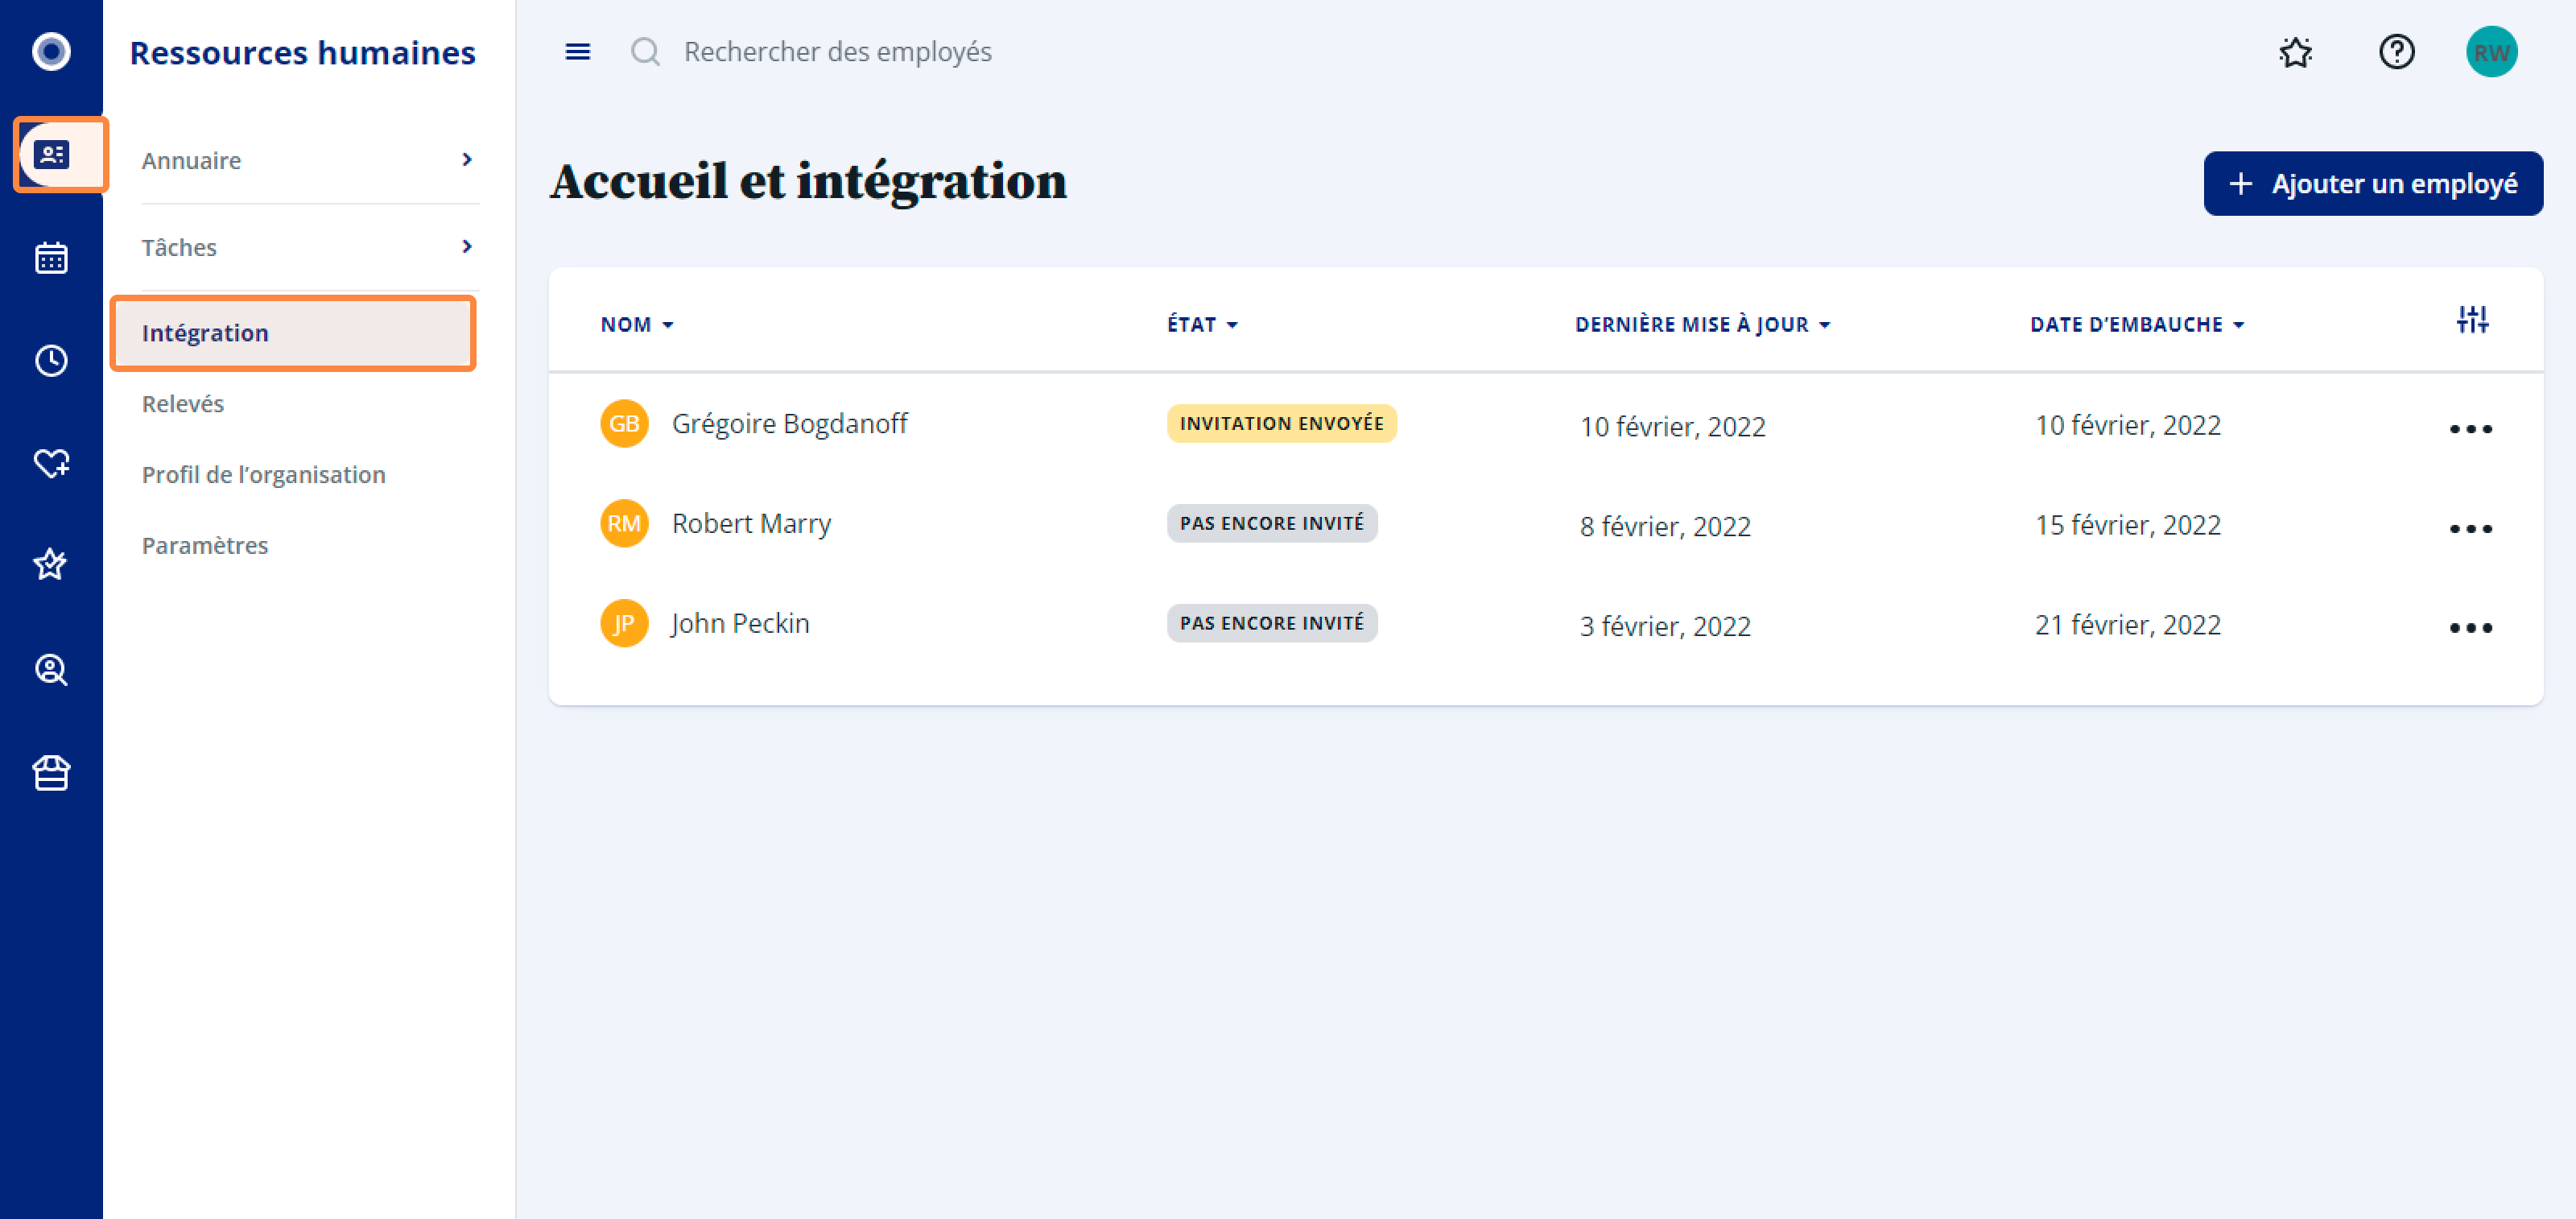Open the star performance sidebar icon
This screenshot has width=2576, height=1219.
pyautogui.click(x=51, y=565)
